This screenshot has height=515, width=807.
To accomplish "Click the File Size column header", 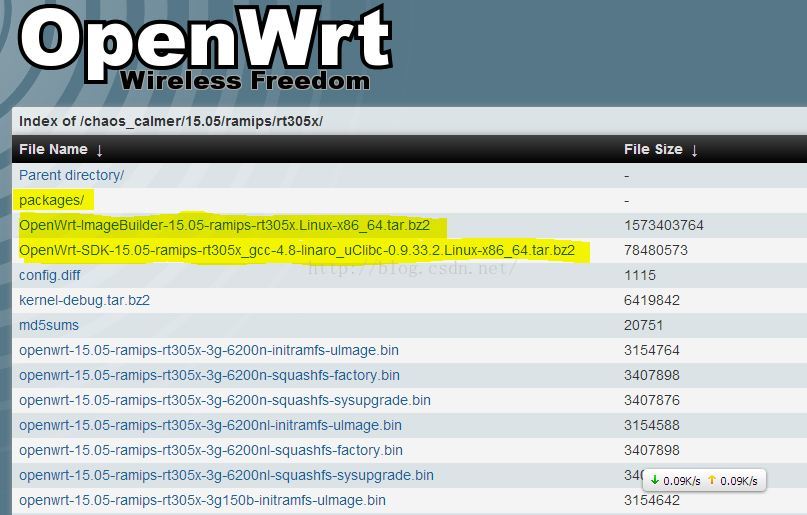I will click(653, 149).
